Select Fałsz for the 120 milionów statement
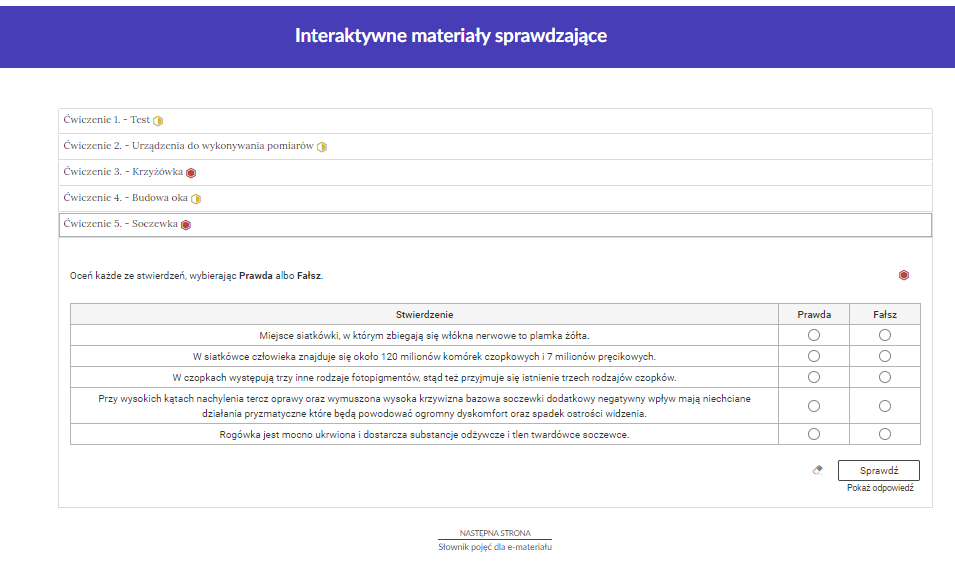The image size is (955, 562). [884, 356]
